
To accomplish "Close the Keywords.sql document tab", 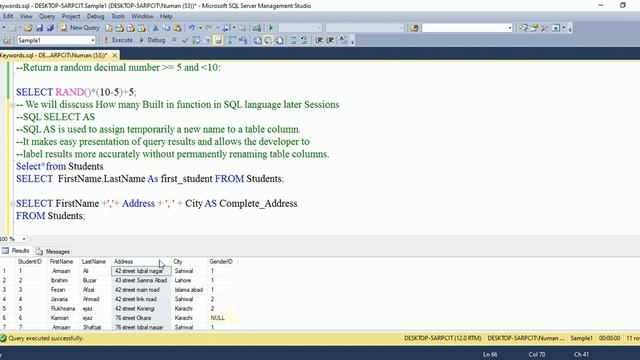I will 115,55.
